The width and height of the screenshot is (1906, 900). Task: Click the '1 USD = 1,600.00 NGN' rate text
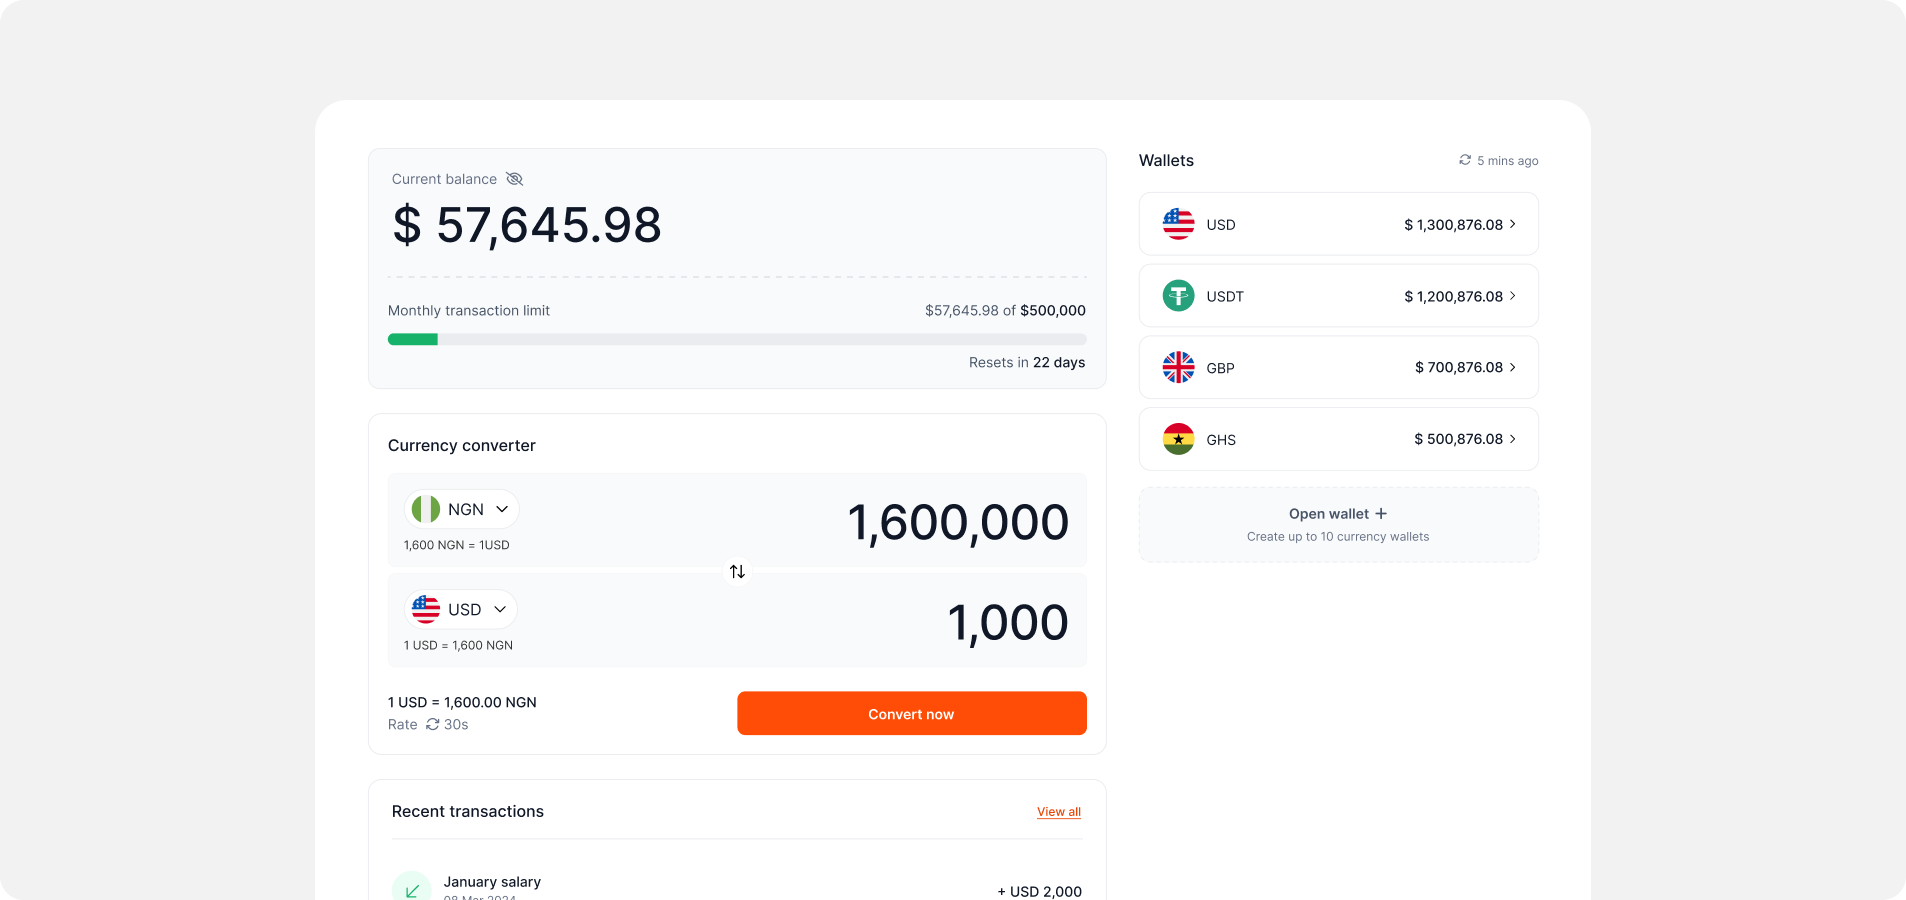(462, 702)
